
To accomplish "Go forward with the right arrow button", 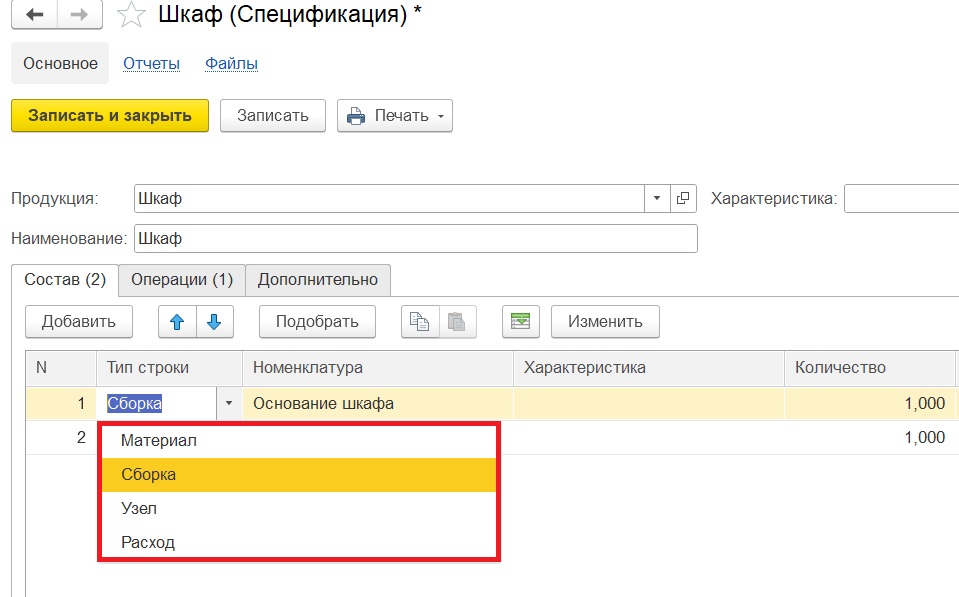I will [x=80, y=14].
